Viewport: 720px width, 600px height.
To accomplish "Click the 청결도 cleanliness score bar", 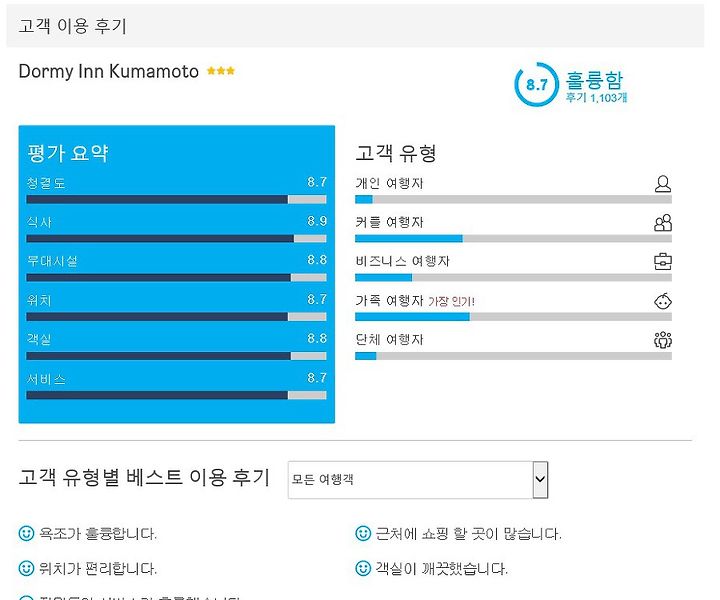I will coord(176,199).
